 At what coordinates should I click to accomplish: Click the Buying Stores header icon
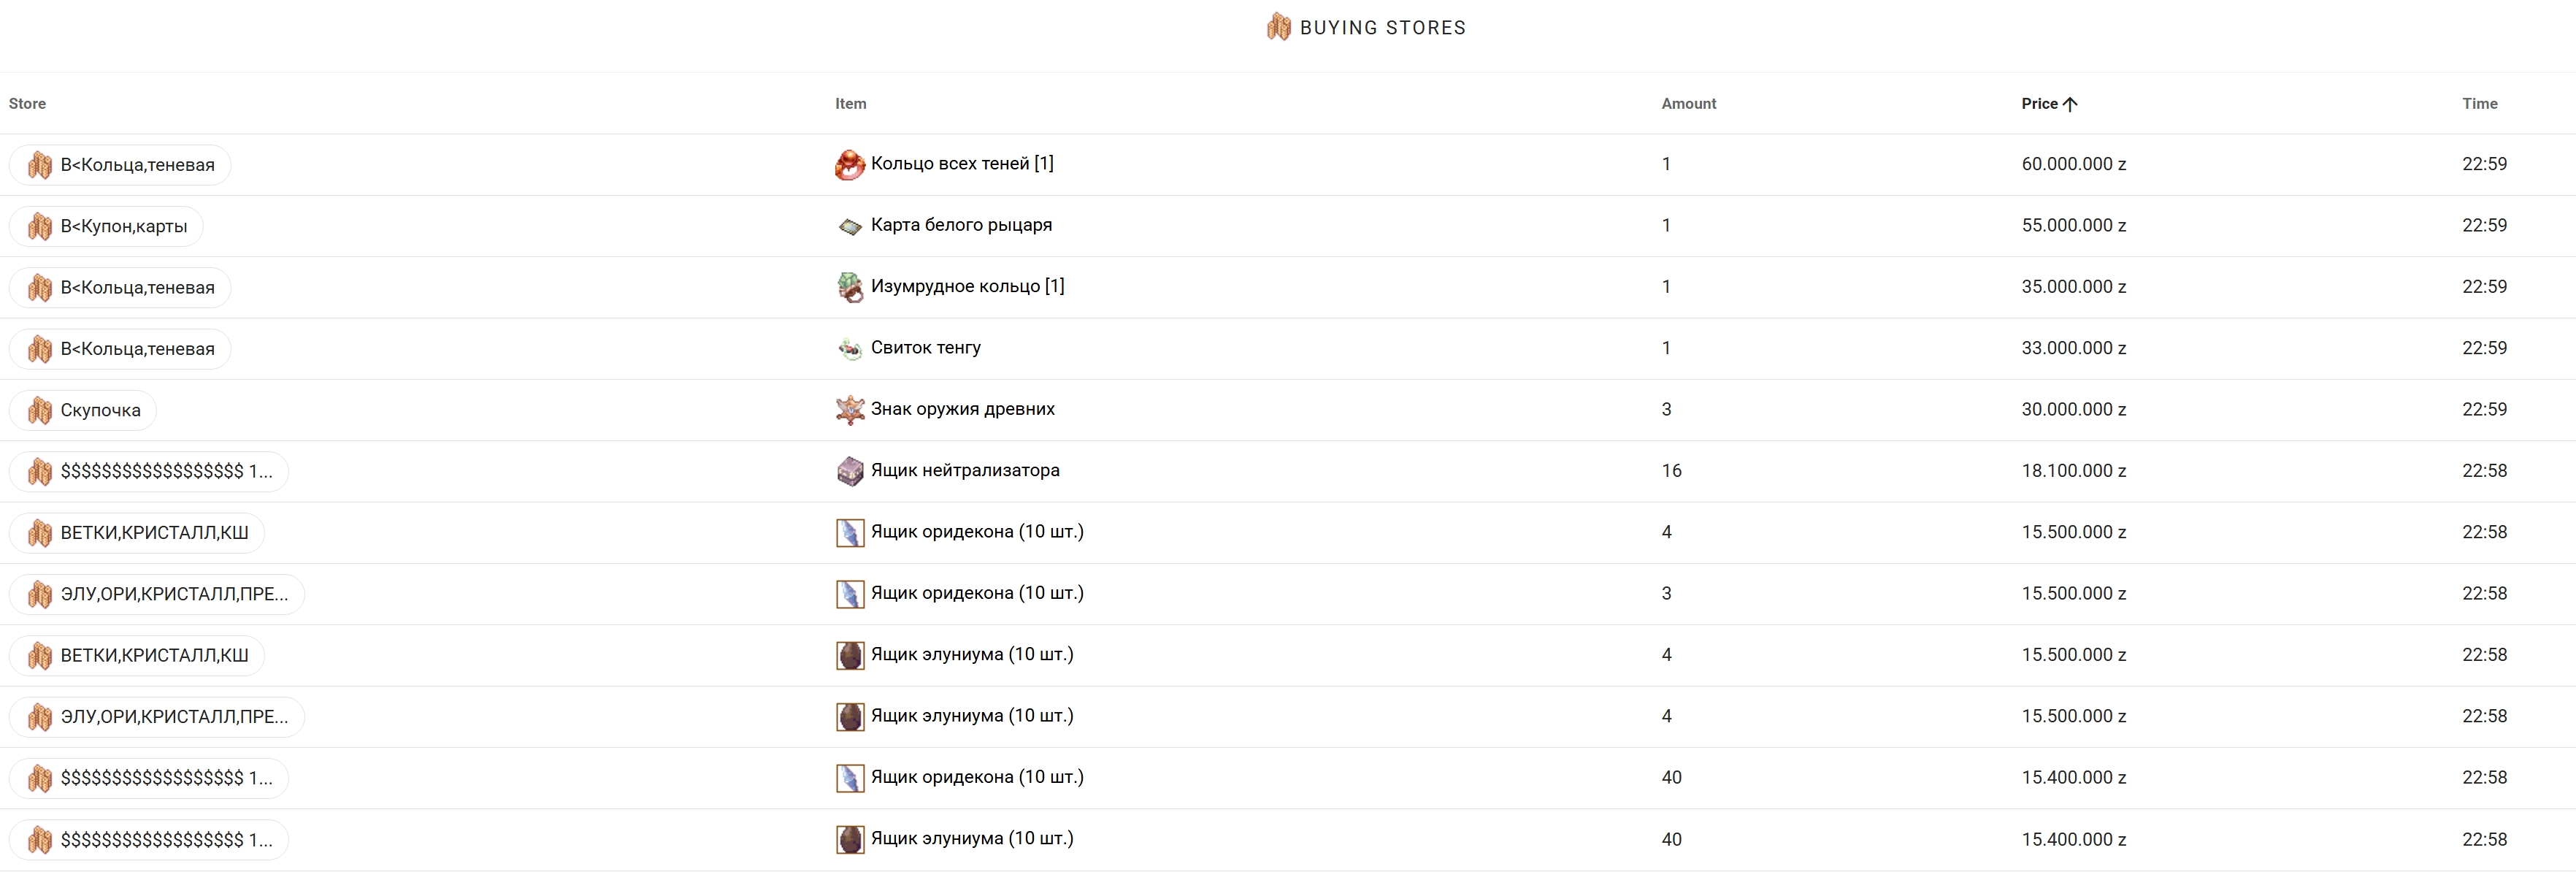(1278, 27)
